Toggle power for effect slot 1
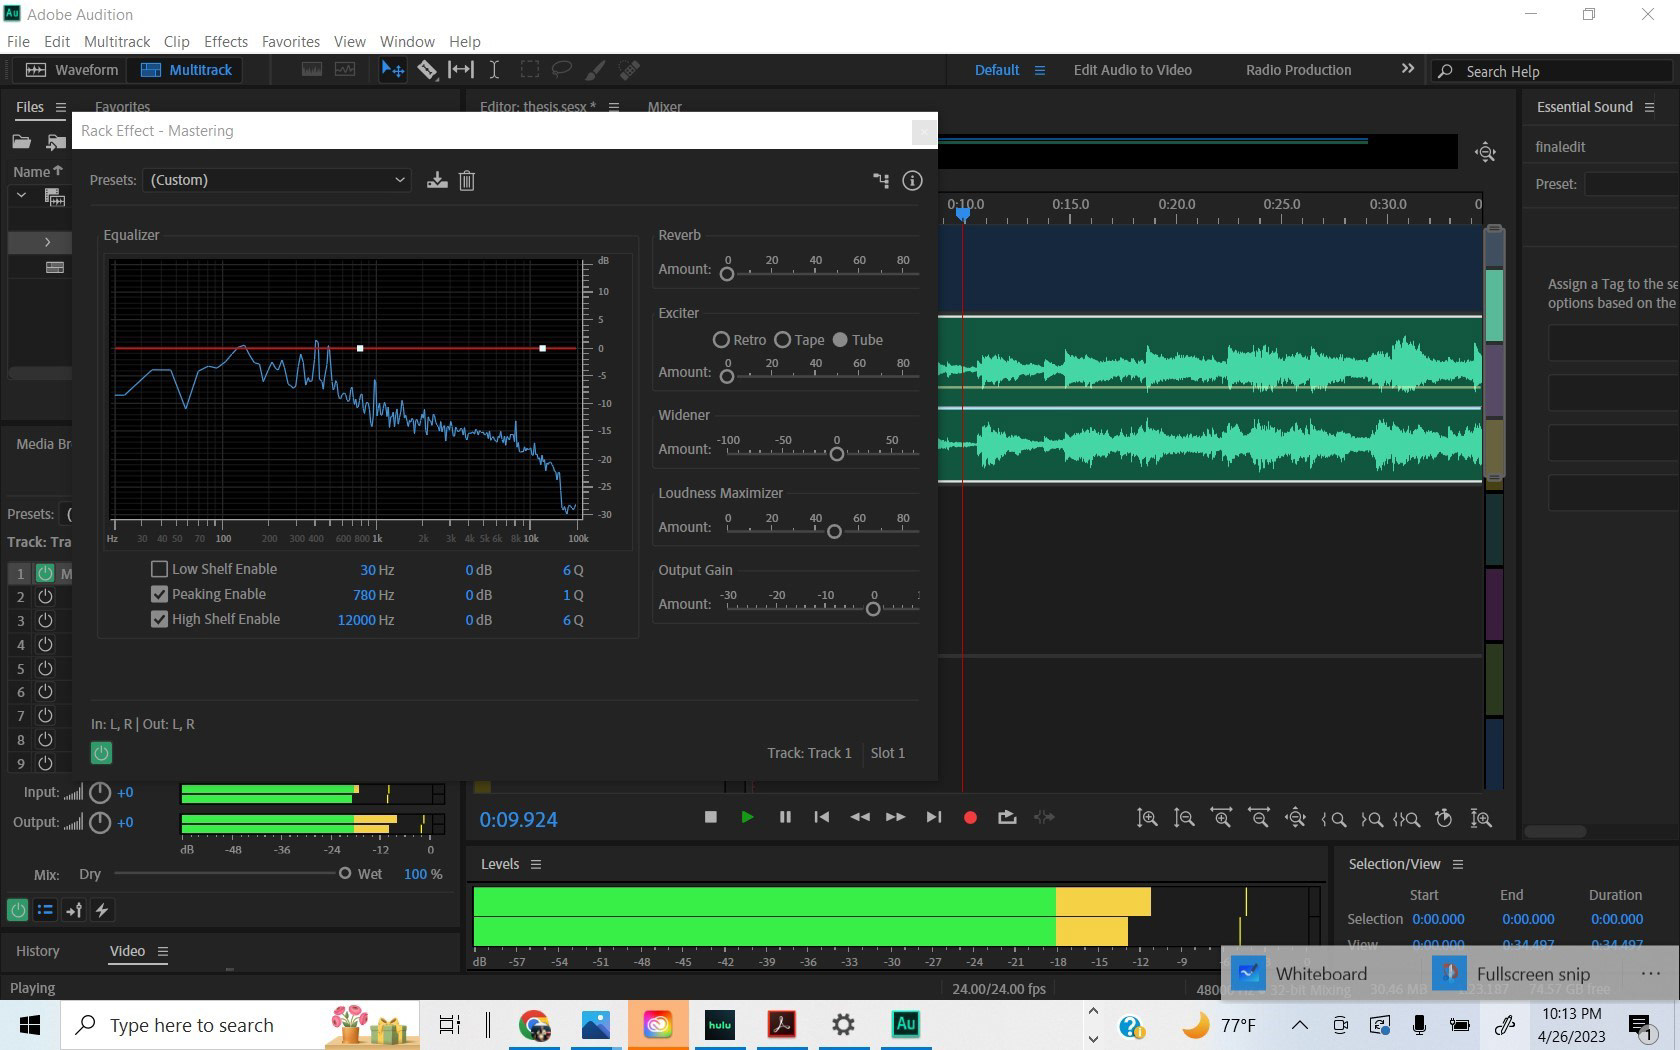The width and height of the screenshot is (1680, 1050). (45, 573)
